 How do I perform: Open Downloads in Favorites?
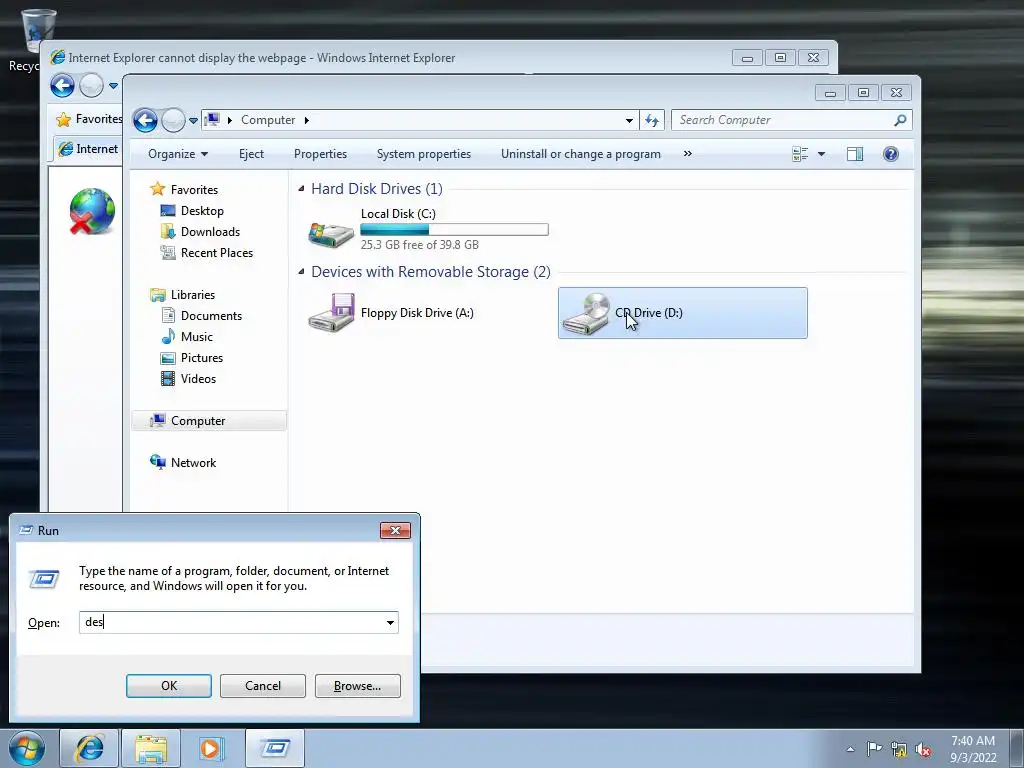click(x=210, y=232)
